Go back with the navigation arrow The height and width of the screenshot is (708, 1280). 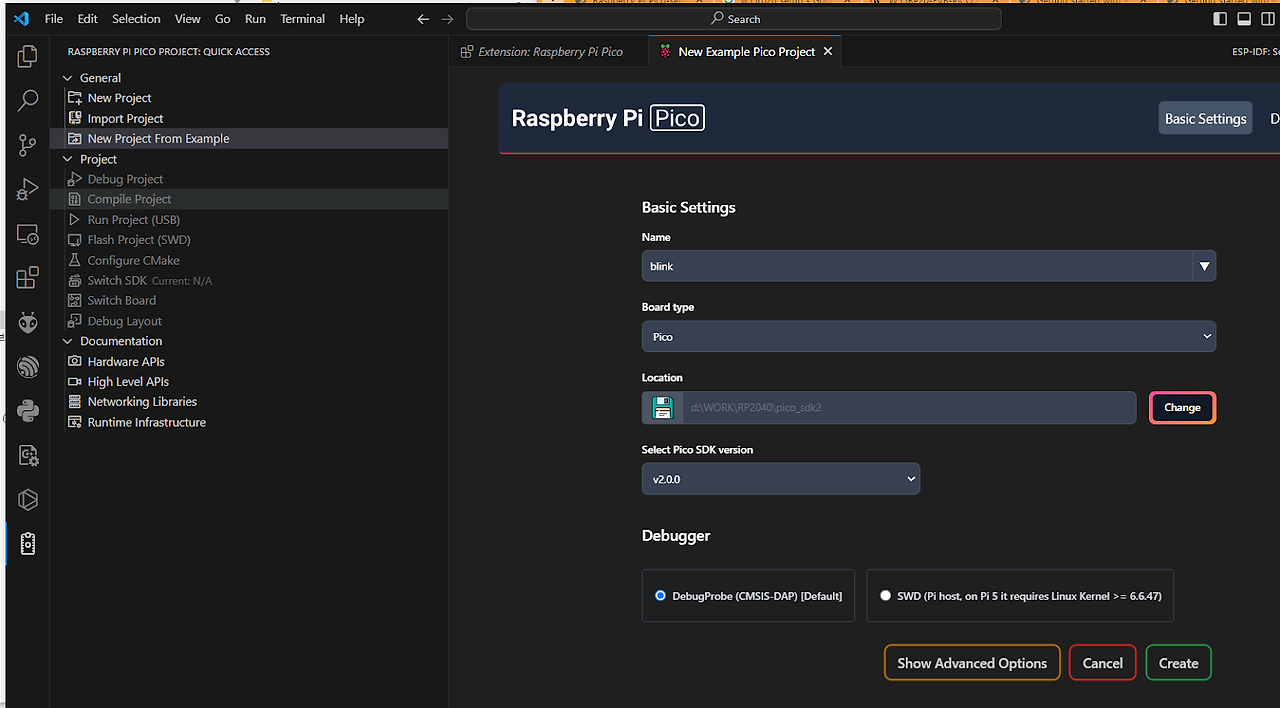pos(423,19)
